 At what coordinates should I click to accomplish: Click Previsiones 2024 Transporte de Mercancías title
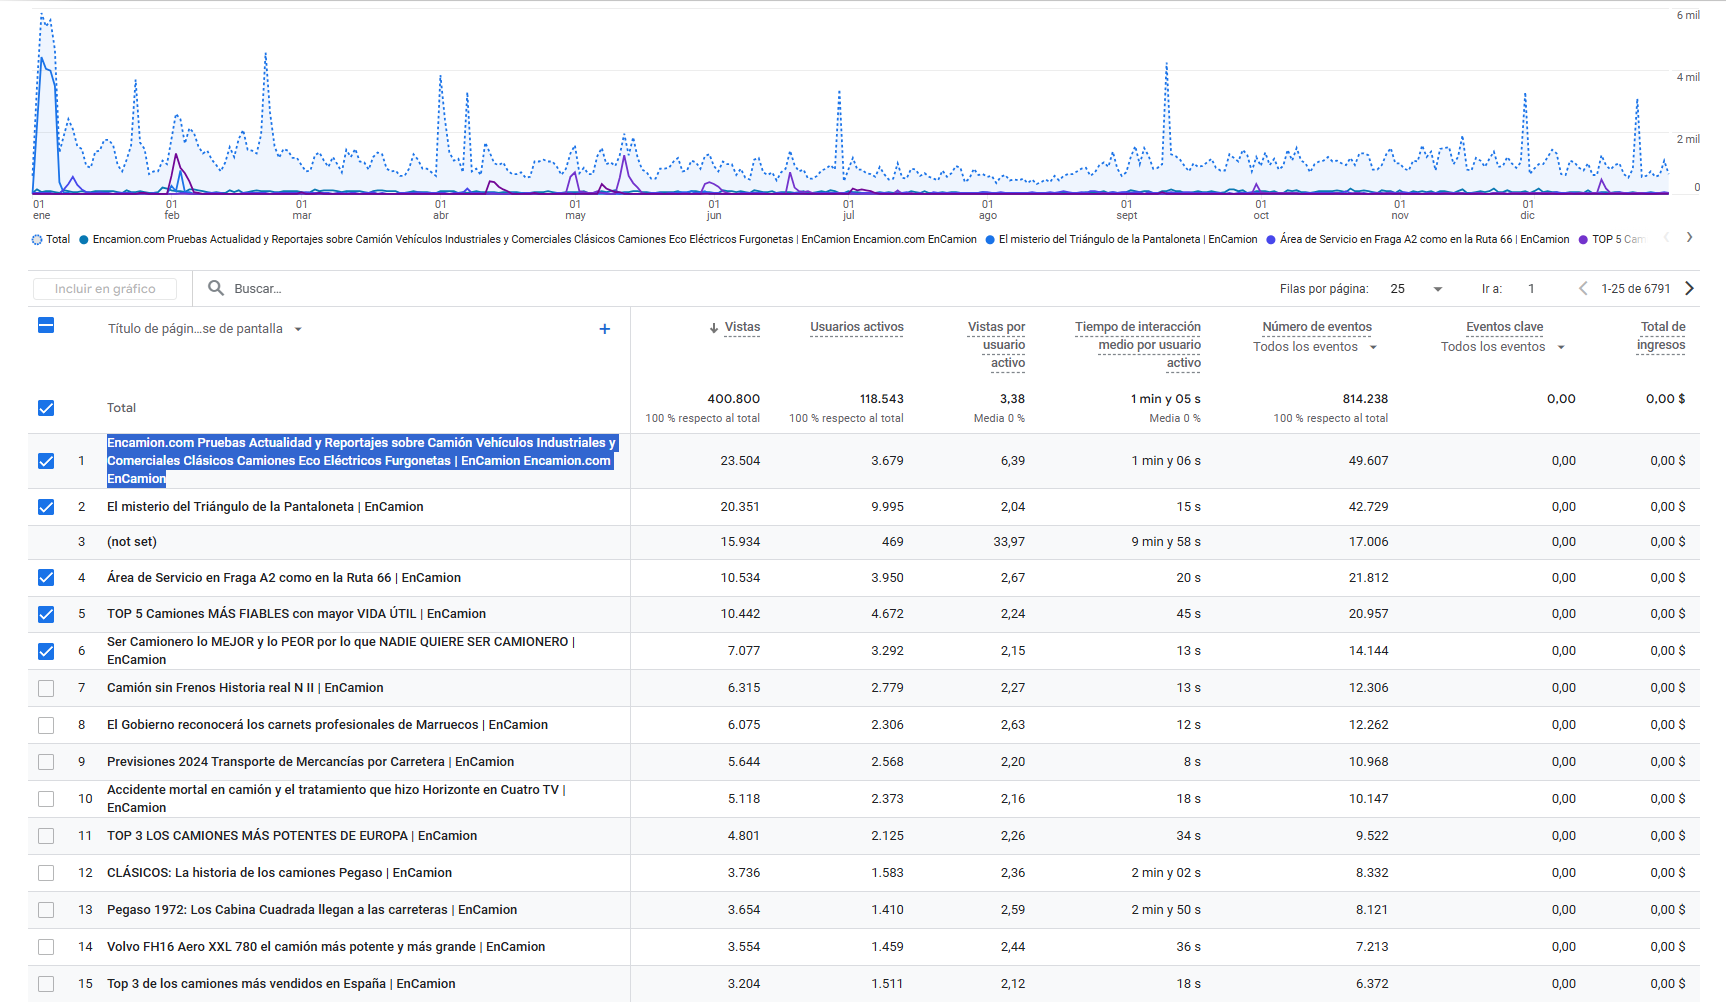coord(310,762)
